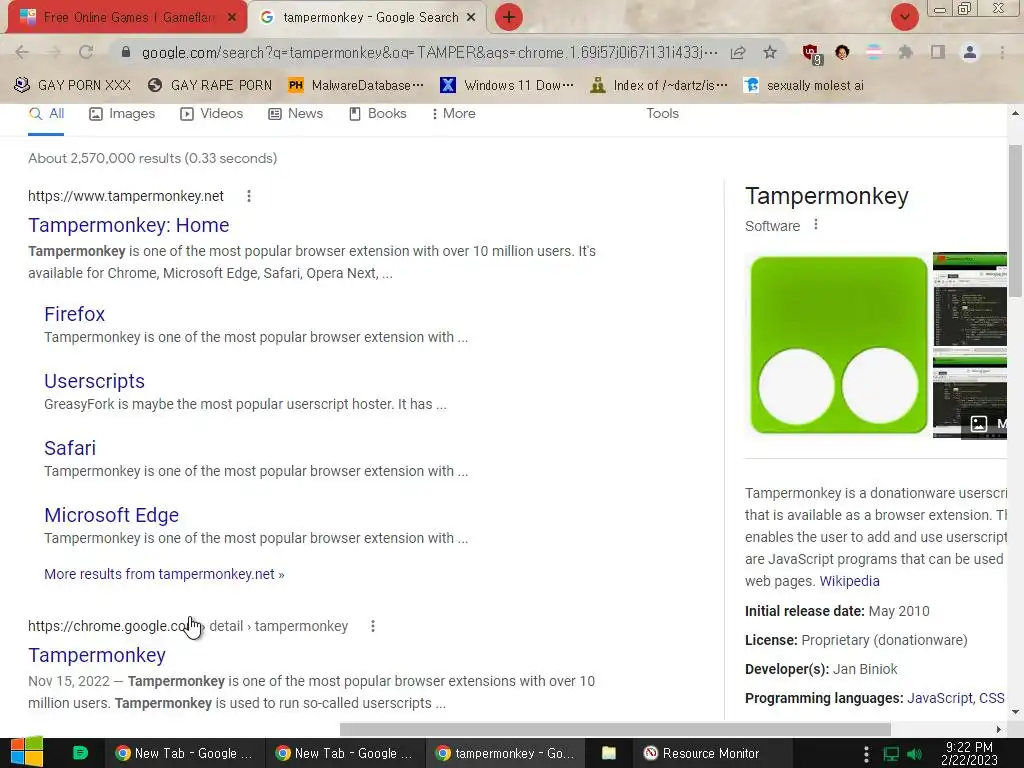Click the vertical scrollbar up arrow
The image size is (1024, 768).
(x=1015, y=113)
